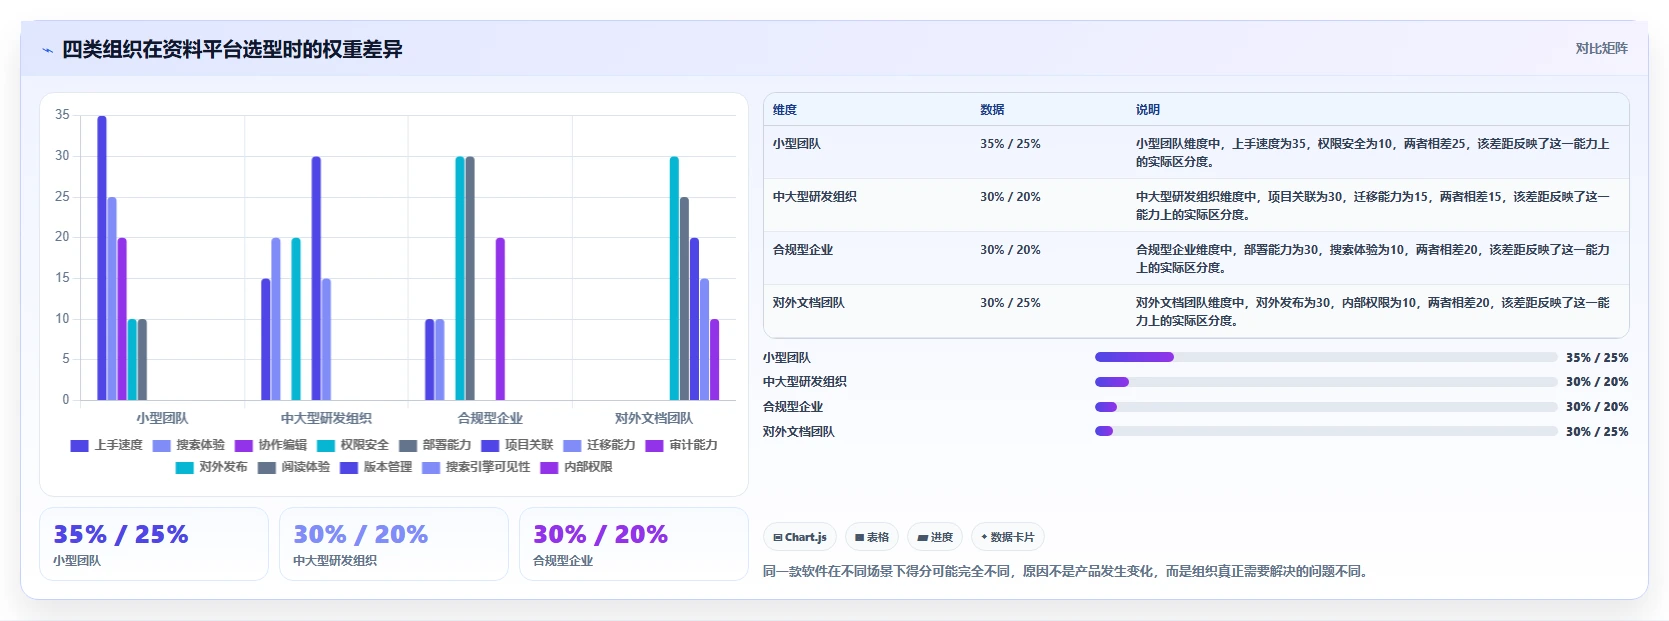1669x621 pixels.
Task: Open the 35% / 25% 小型团队 stat card
Action: tap(154, 544)
